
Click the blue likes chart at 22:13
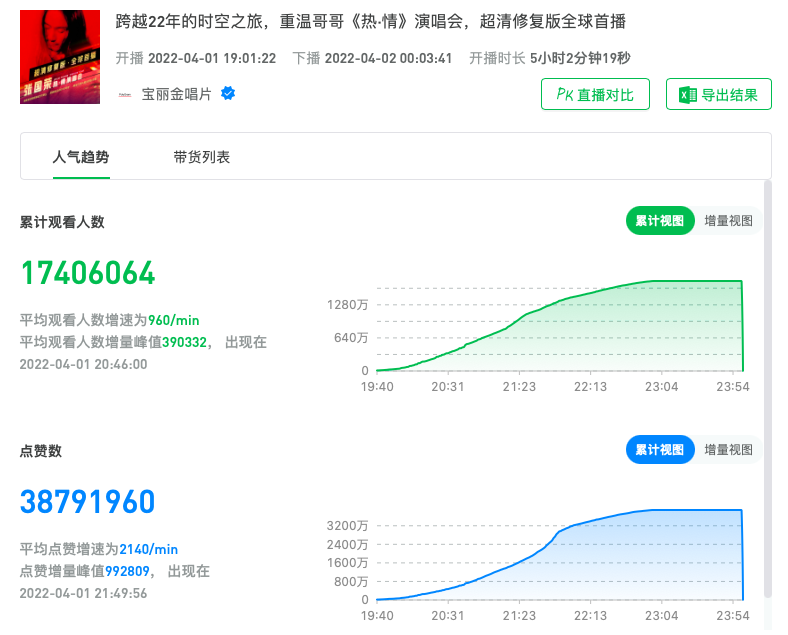click(x=590, y=522)
